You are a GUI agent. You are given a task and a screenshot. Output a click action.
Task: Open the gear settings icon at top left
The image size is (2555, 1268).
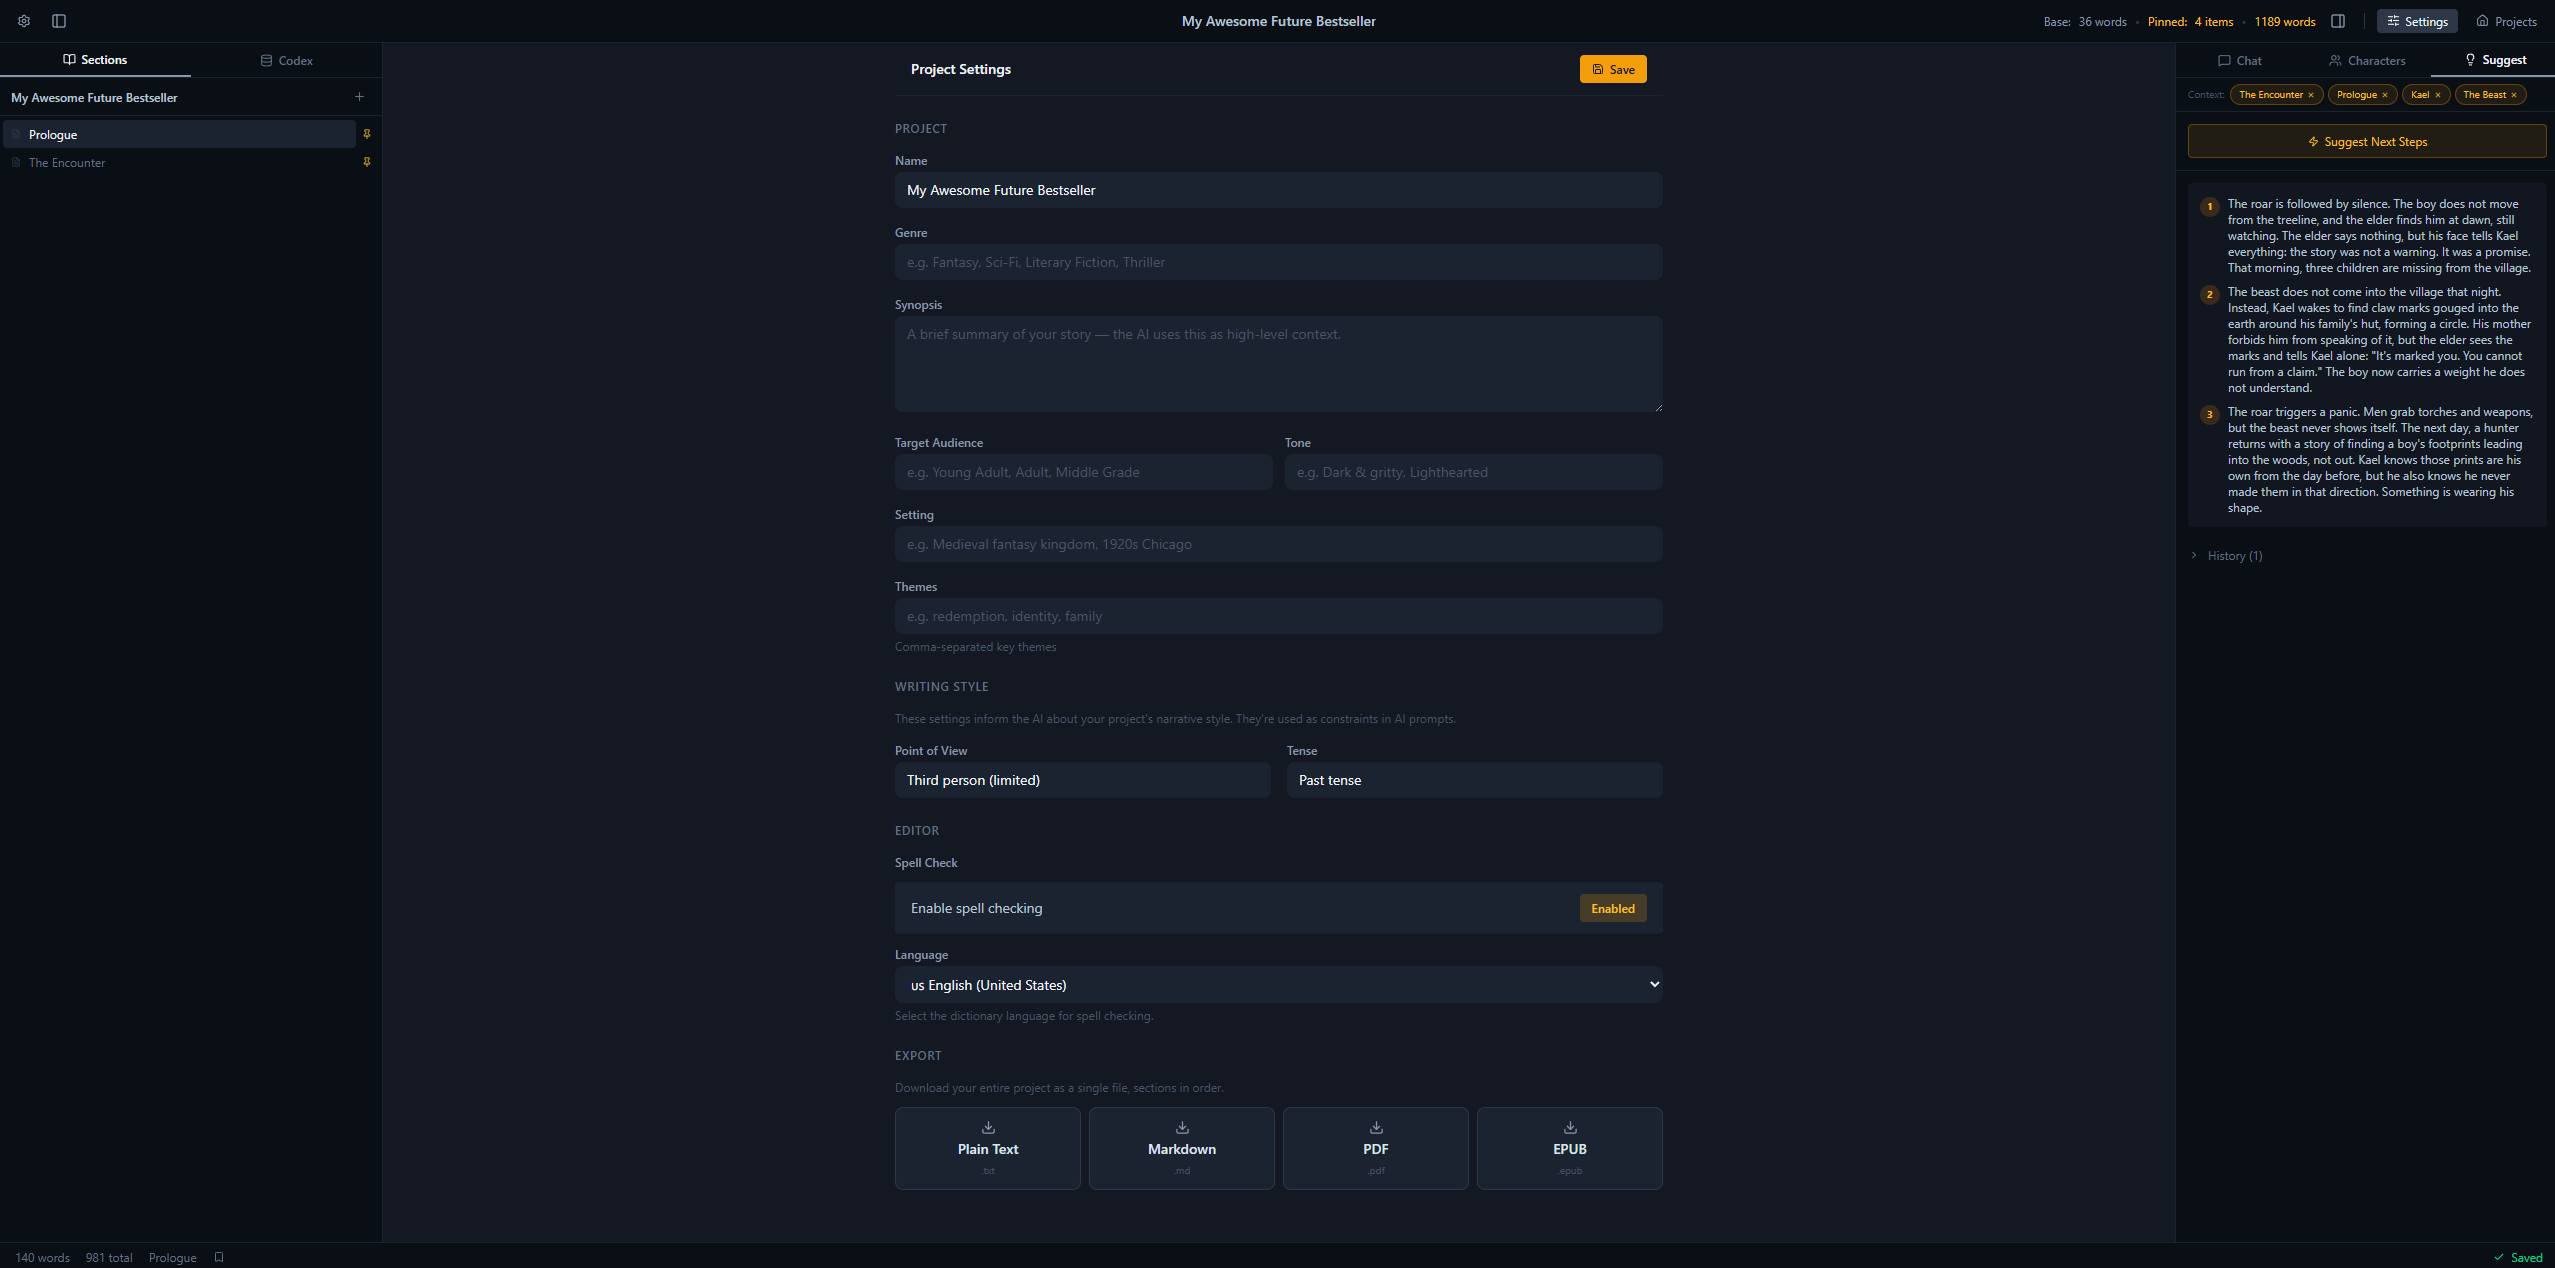24,21
